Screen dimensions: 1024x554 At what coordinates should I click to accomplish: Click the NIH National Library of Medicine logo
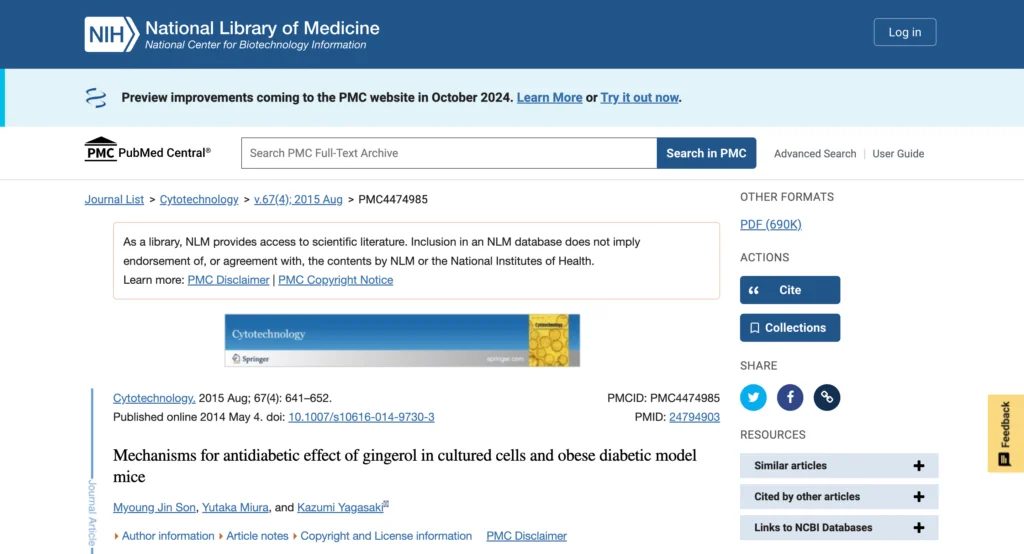pyautogui.click(x=232, y=34)
